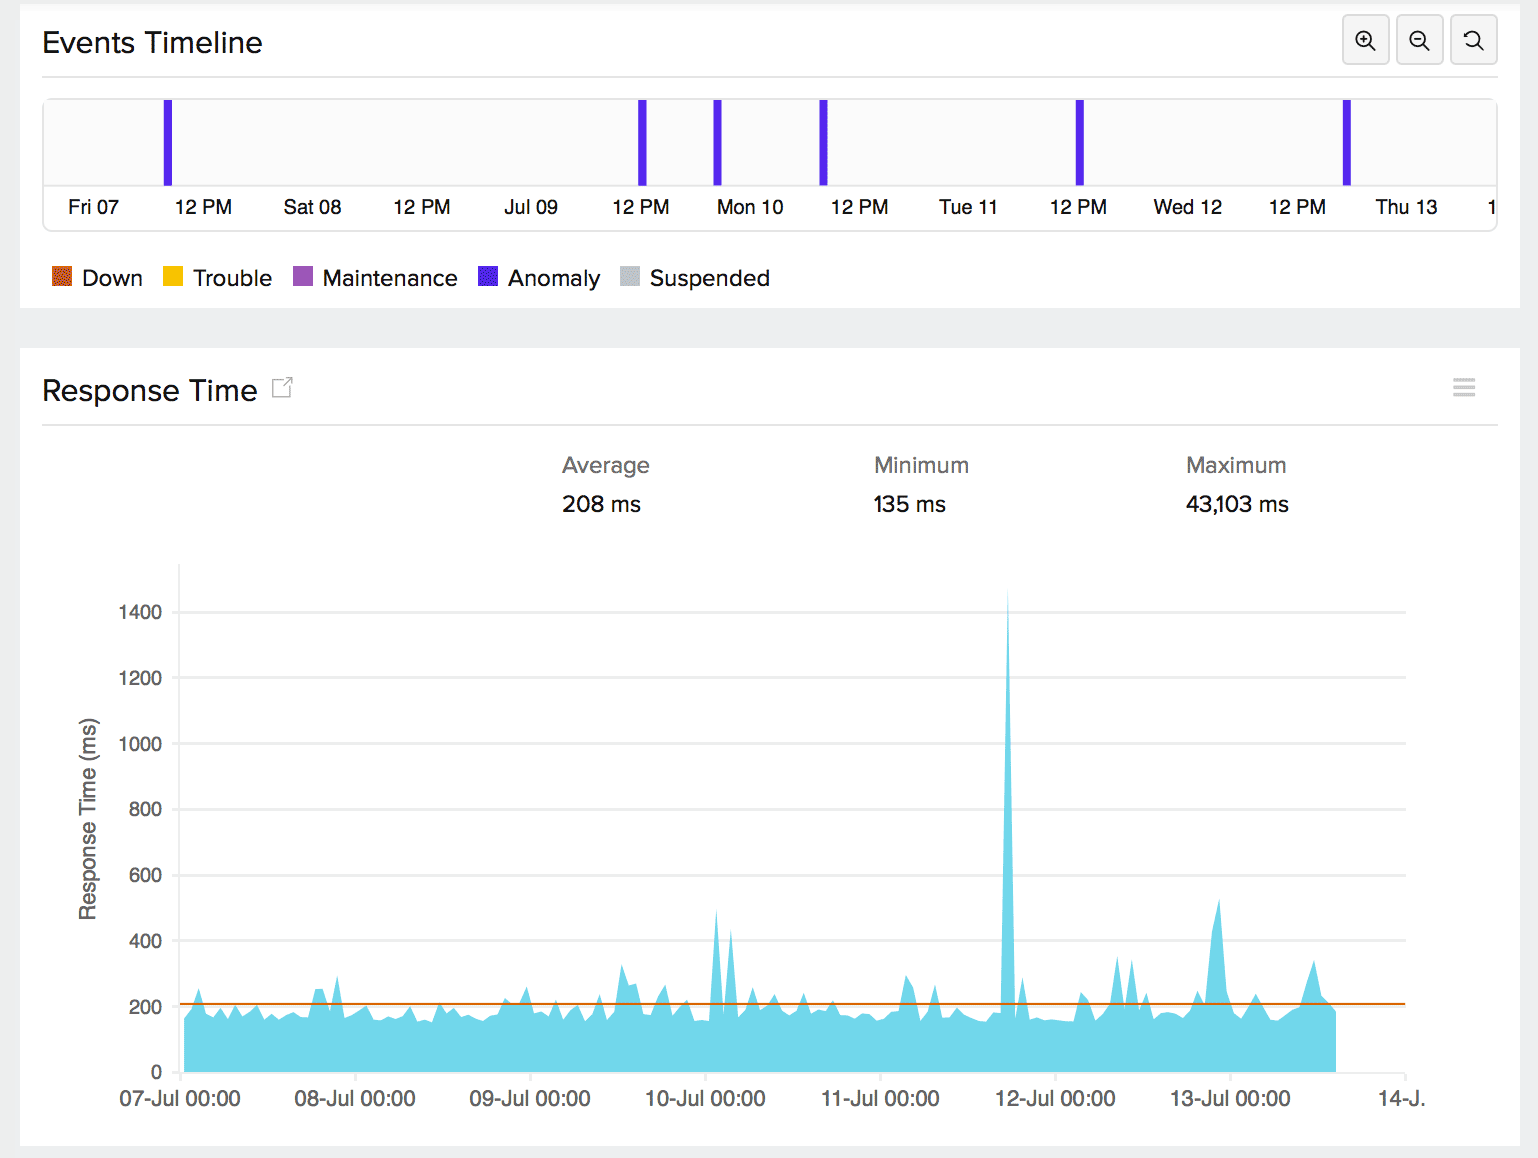This screenshot has height=1158, width=1538.
Task: Select the Suspended legend color marker
Action: click(x=630, y=276)
